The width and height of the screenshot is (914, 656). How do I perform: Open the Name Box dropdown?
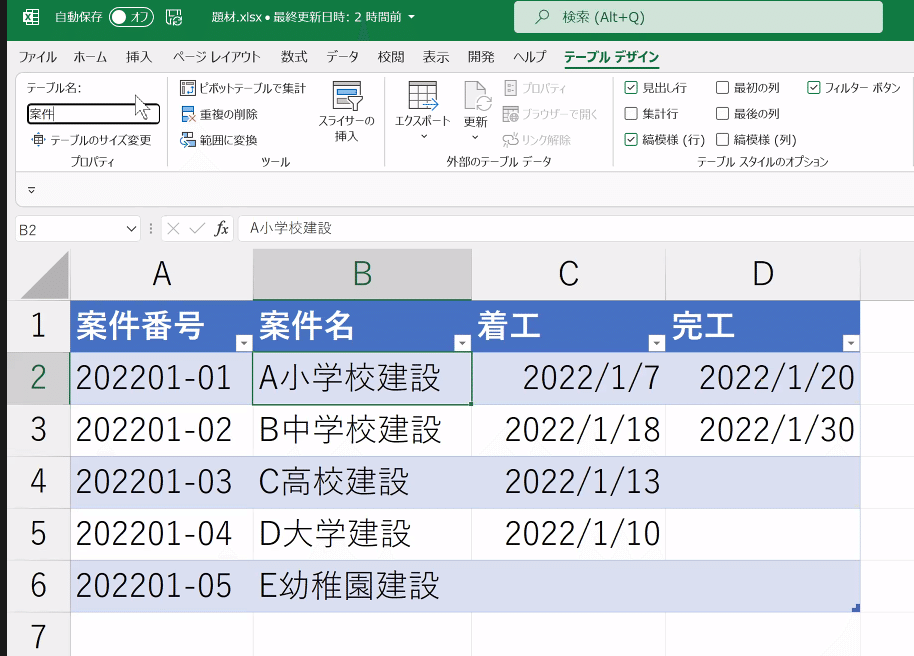pos(129,228)
